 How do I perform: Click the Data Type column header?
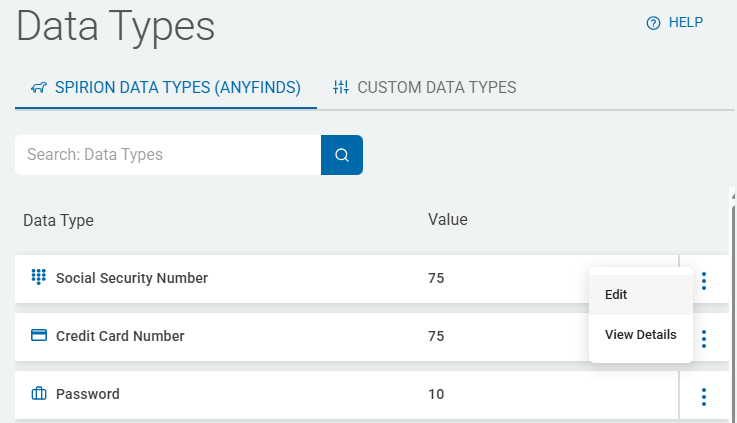coord(58,220)
